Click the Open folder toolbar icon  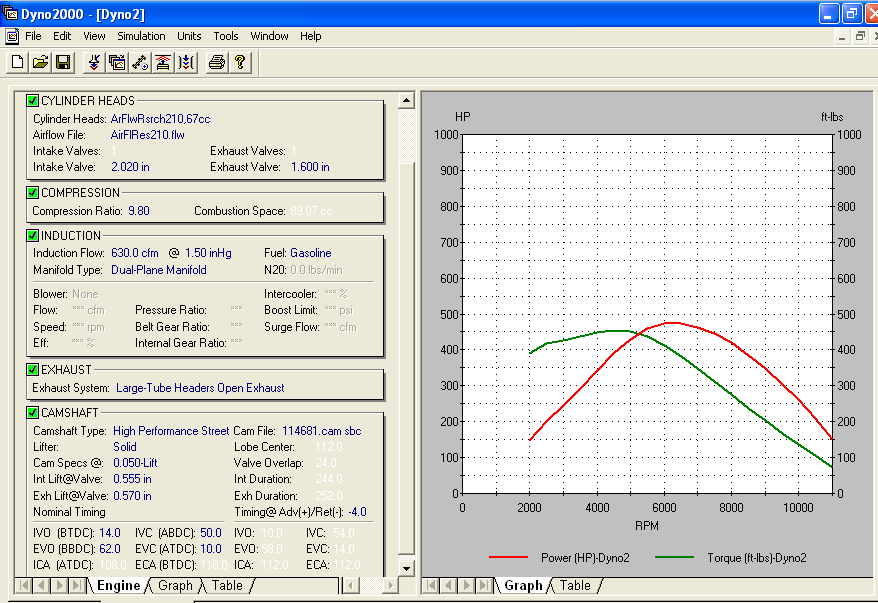pos(40,63)
